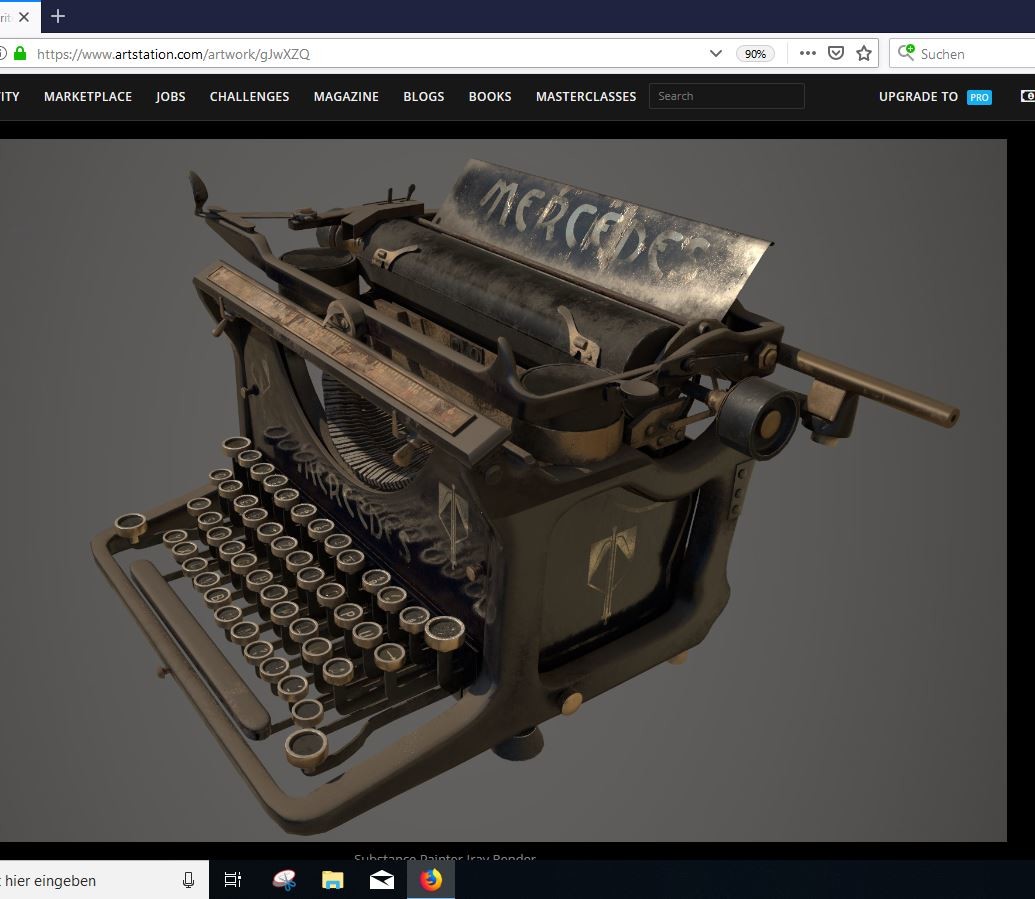The image size is (1035, 899).
Task: Open Task View from the taskbar
Action: 232,880
